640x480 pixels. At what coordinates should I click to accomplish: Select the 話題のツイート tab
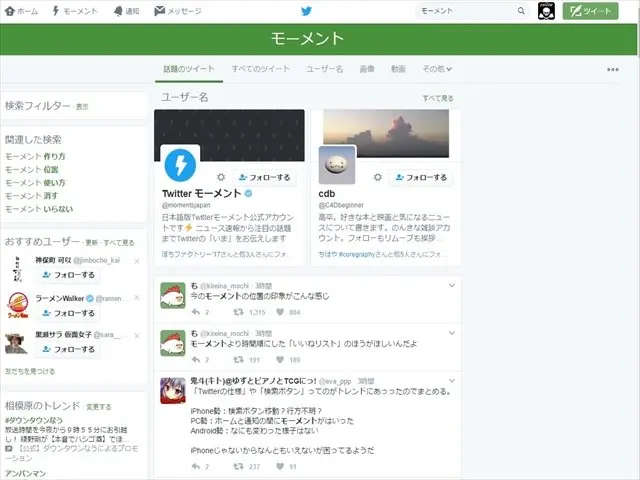[x=189, y=69]
